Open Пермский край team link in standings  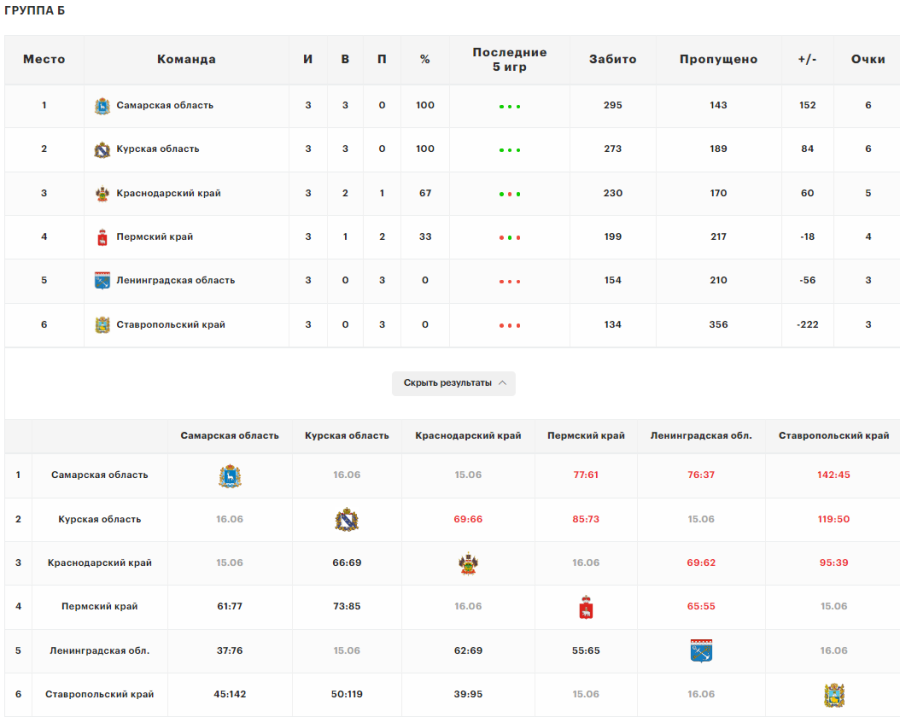point(154,237)
